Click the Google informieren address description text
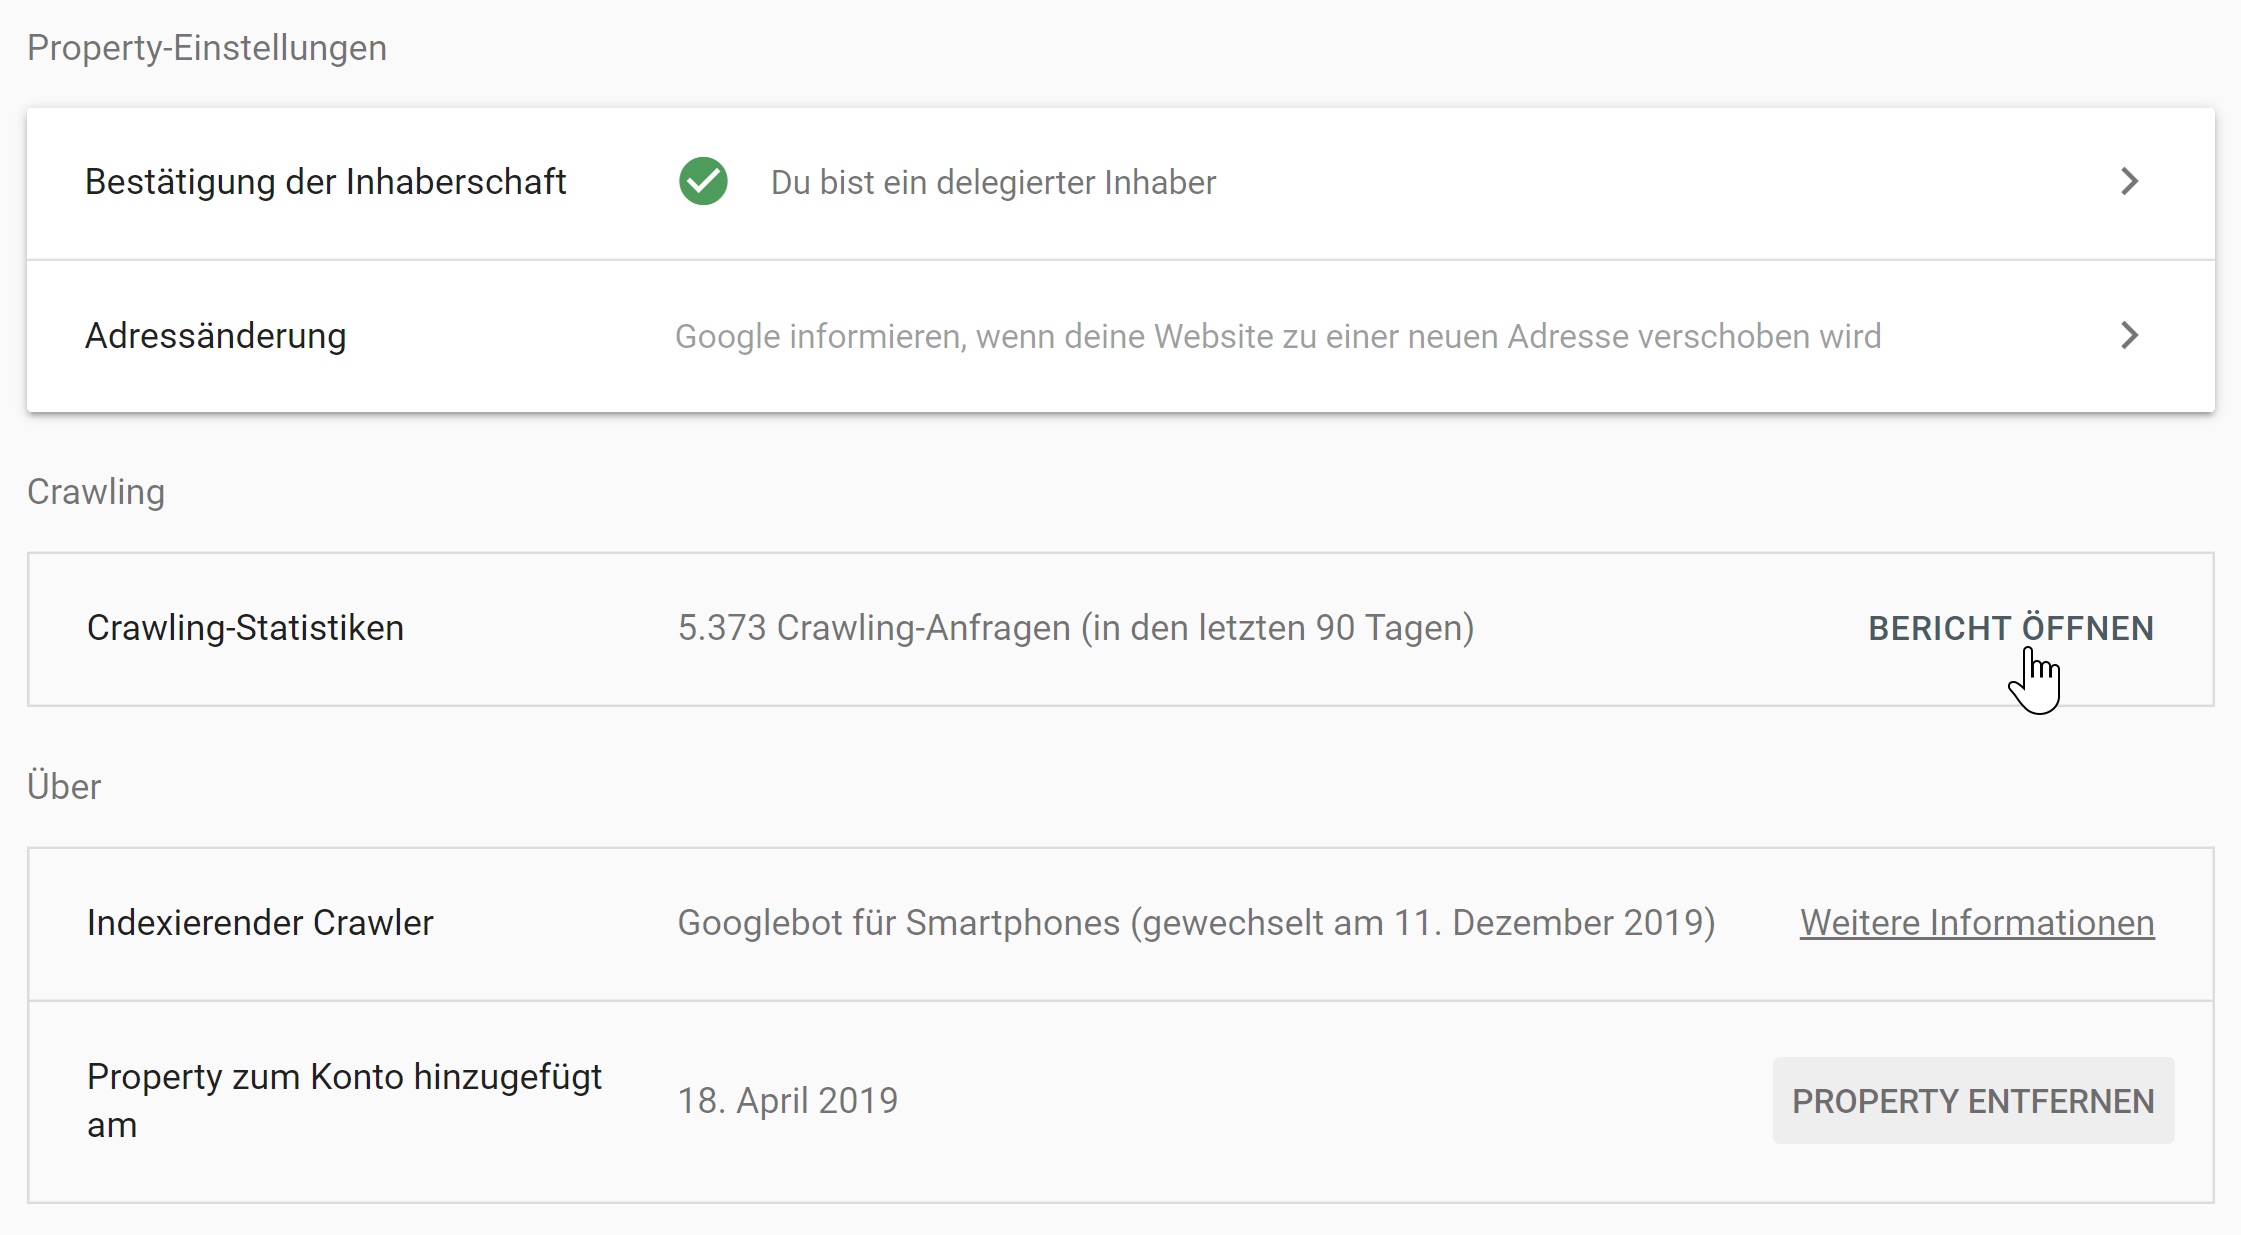Image resolution: width=2241 pixels, height=1235 pixels. (1277, 336)
